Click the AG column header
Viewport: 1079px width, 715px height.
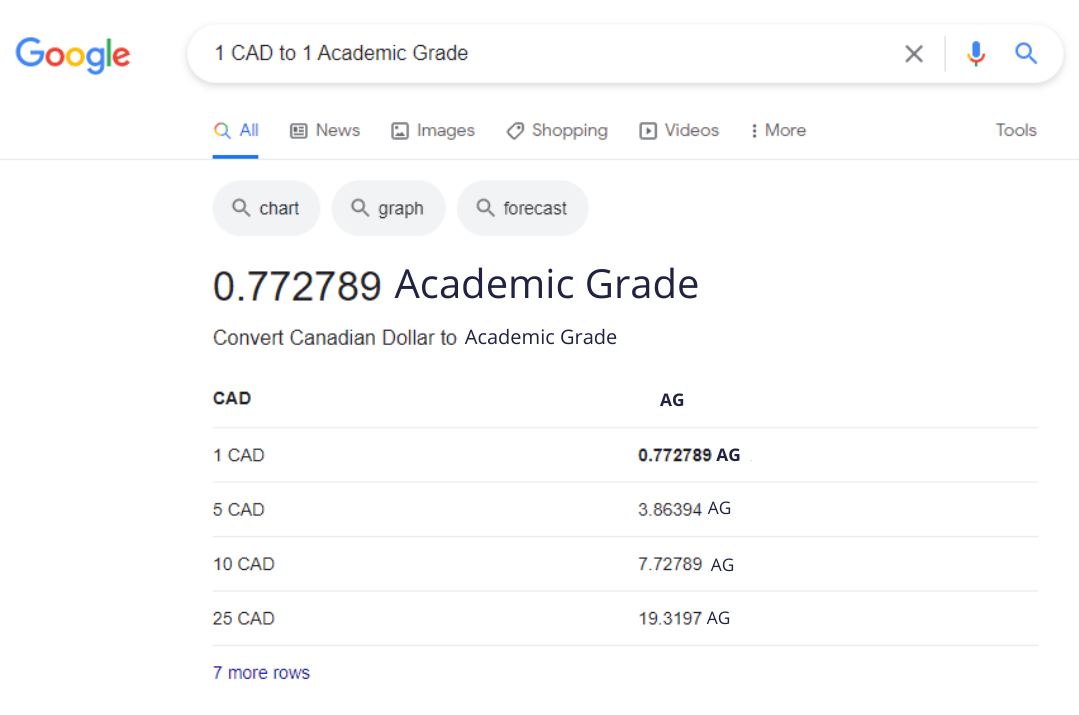[672, 400]
